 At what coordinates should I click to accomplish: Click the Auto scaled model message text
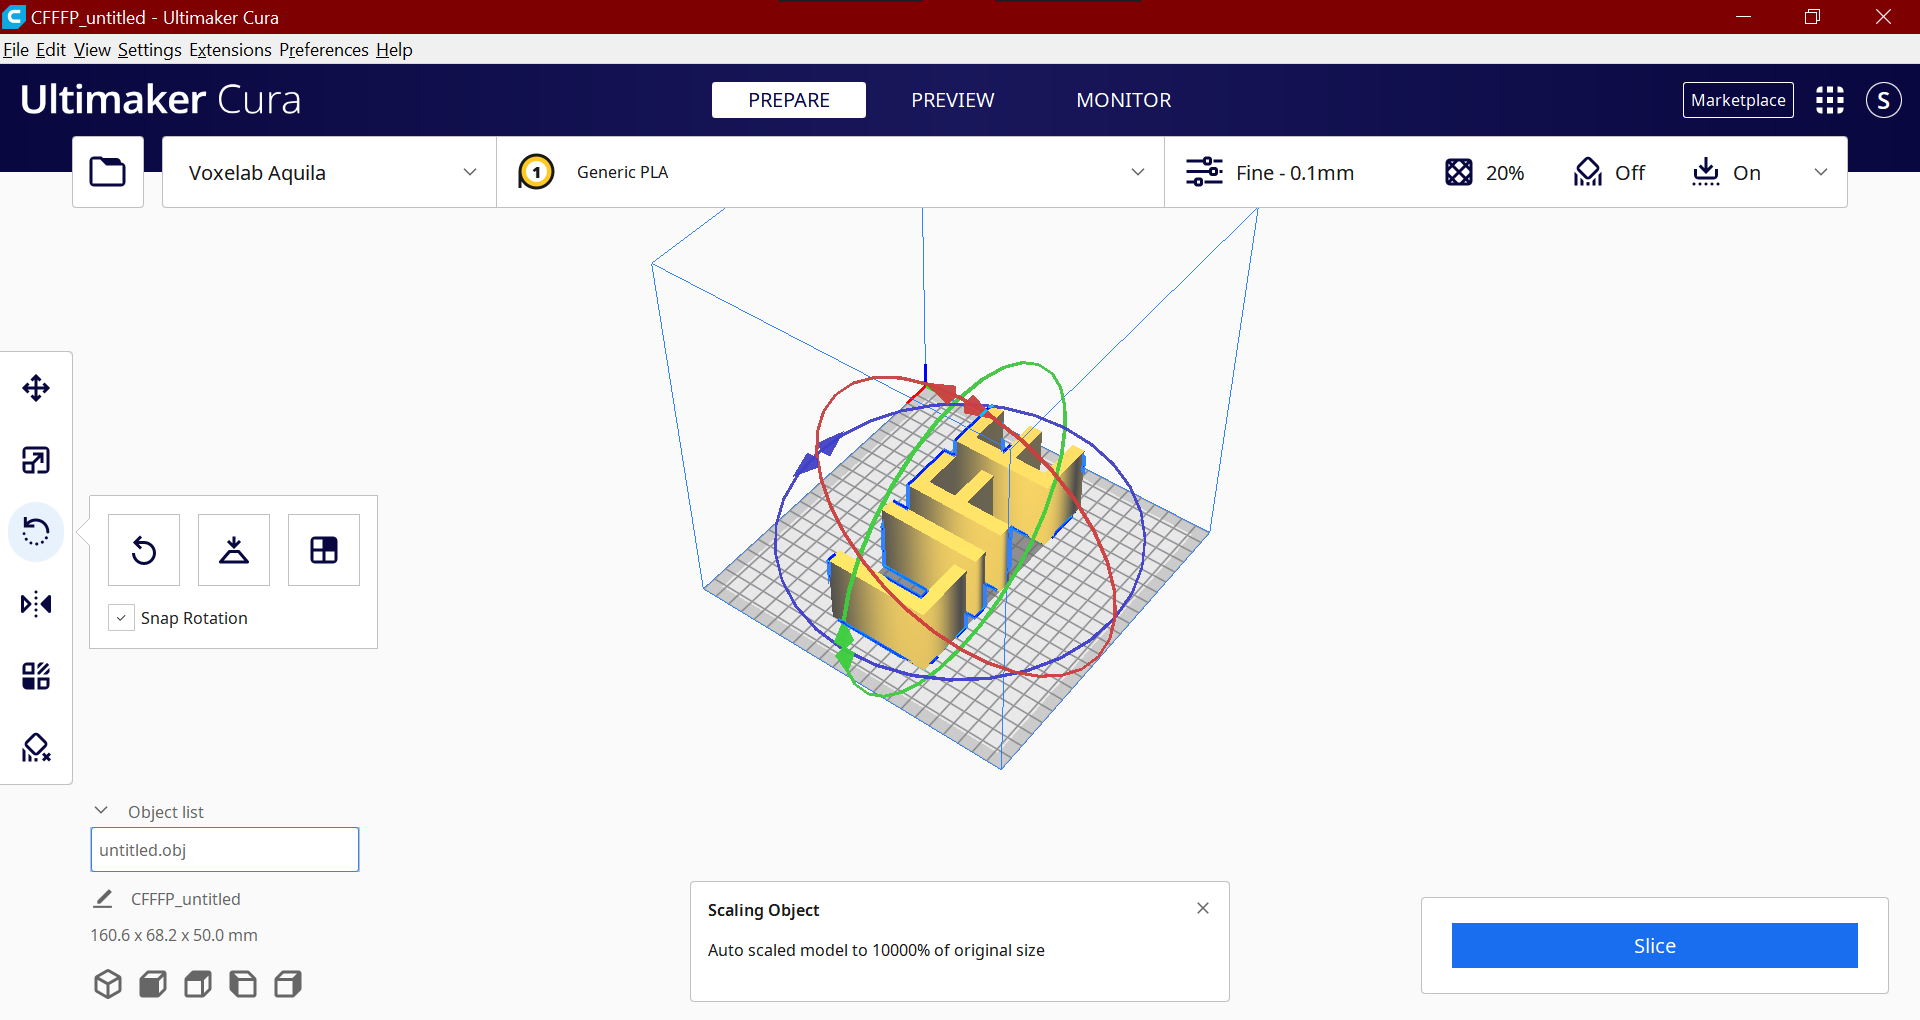pos(876,950)
